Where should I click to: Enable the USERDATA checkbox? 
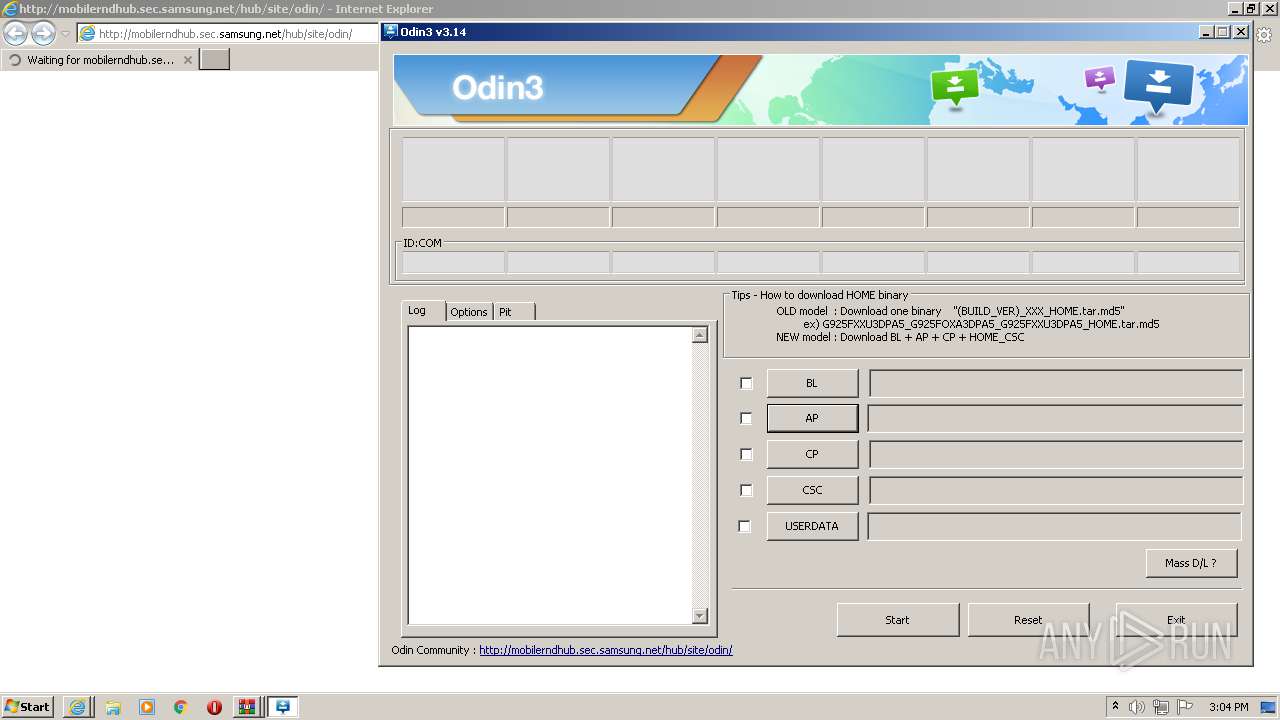pyautogui.click(x=744, y=526)
